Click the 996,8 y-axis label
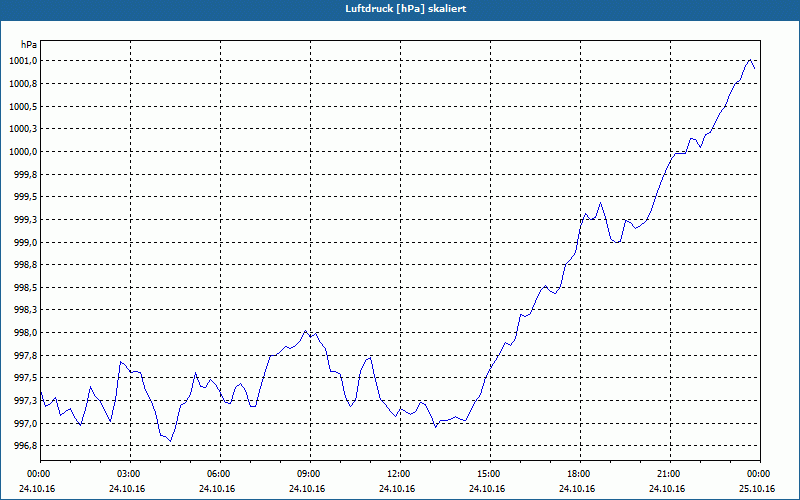Viewport: 800px width, 500px height. [26, 446]
